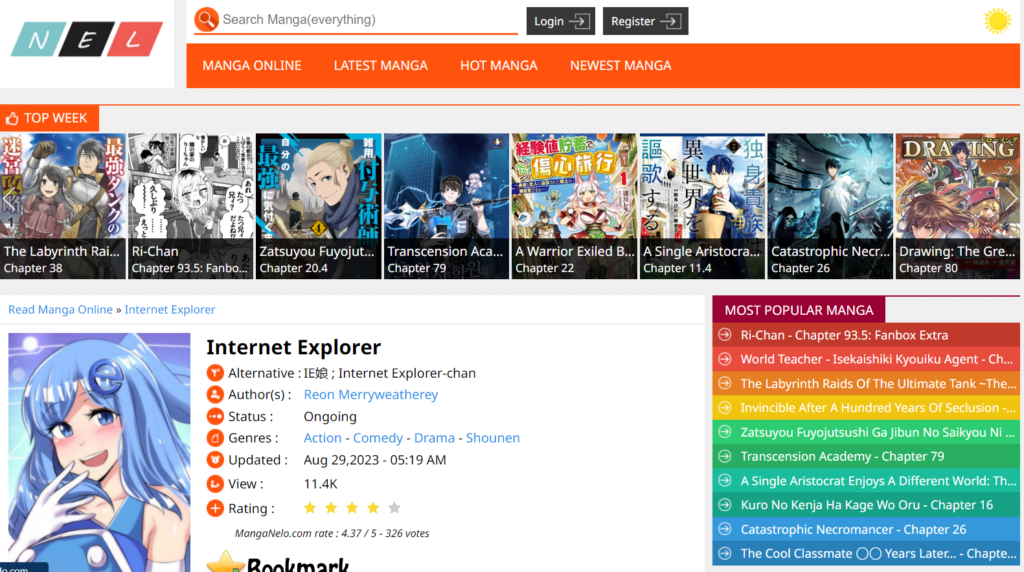Click the Rating plus icon
Image resolution: width=1024 pixels, height=572 pixels.
click(215, 508)
